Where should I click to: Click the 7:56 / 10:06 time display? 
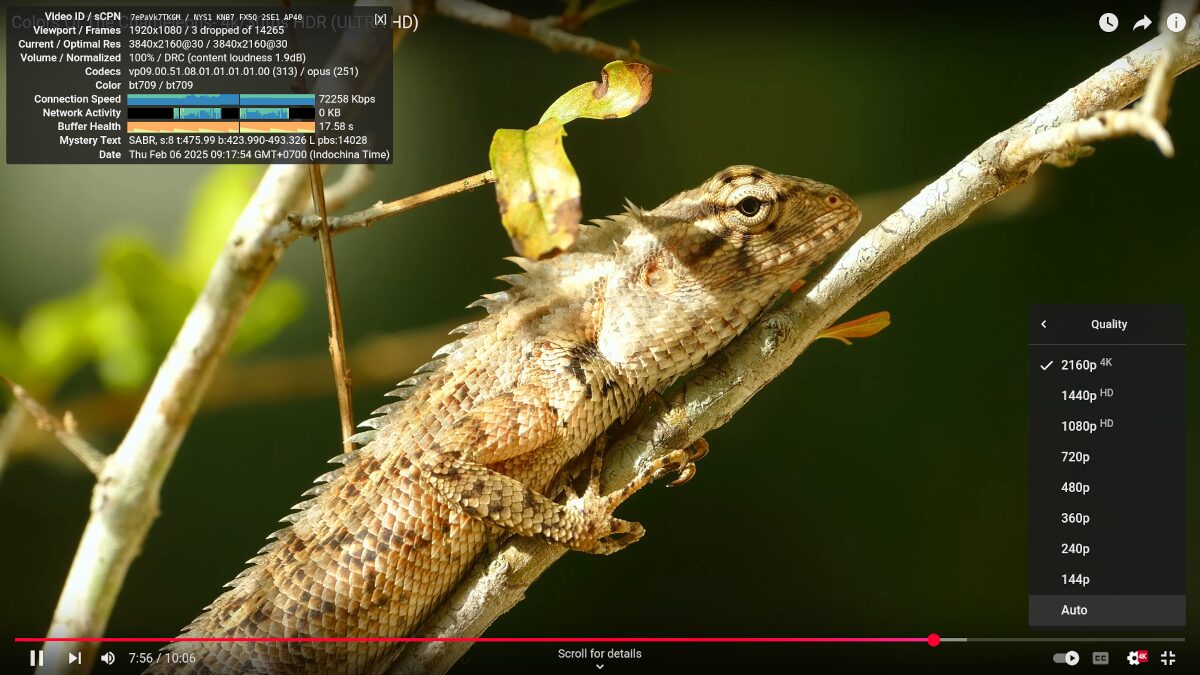coord(162,658)
